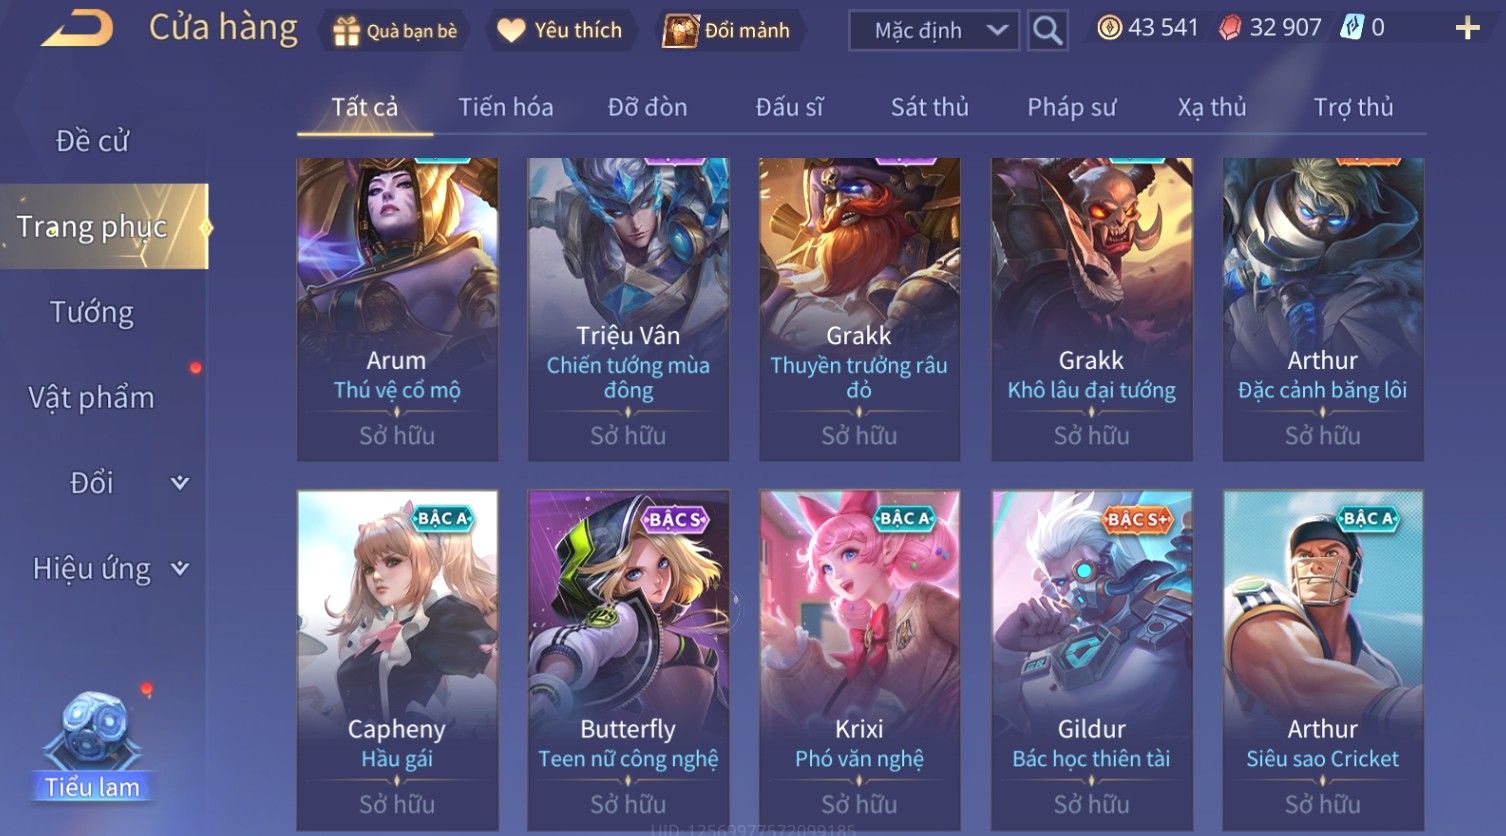This screenshot has height=836, width=1506.
Task: Open the Mặc định sorting dropdown
Action: pos(934,30)
